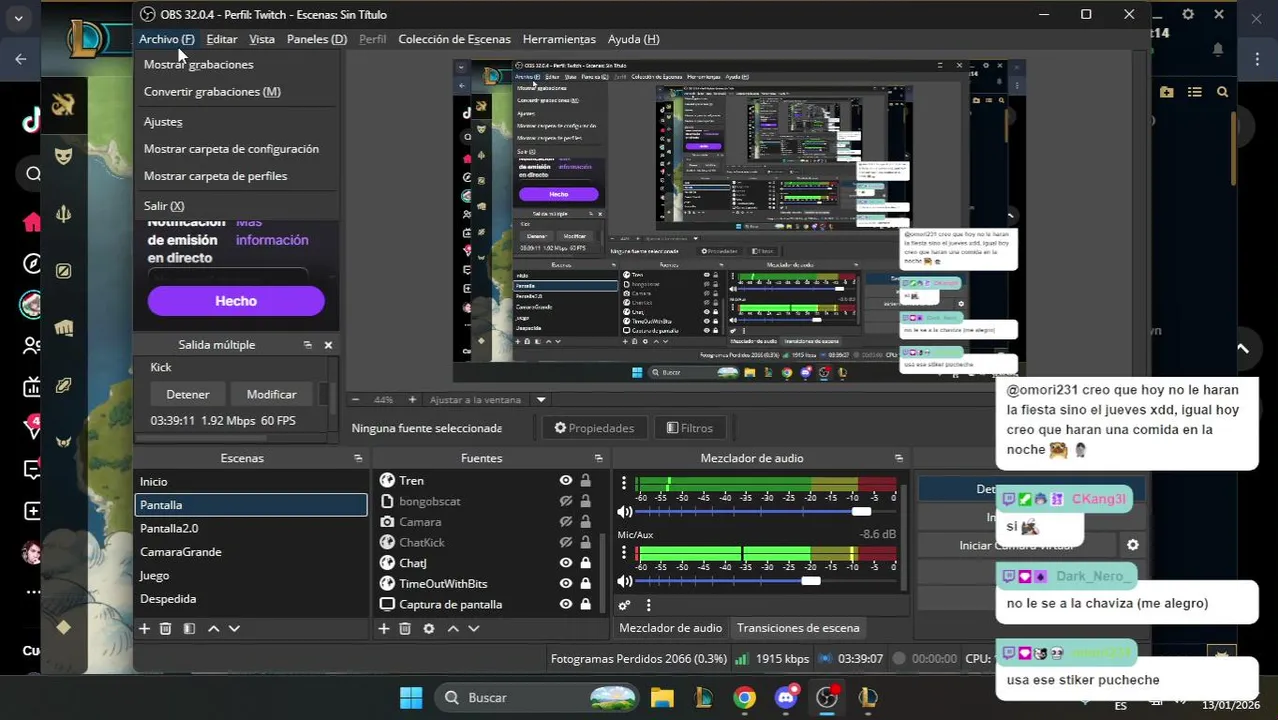The height and width of the screenshot is (720, 1278).
Task: Click Detener for Kick output
Action: [x=188, y=394]
